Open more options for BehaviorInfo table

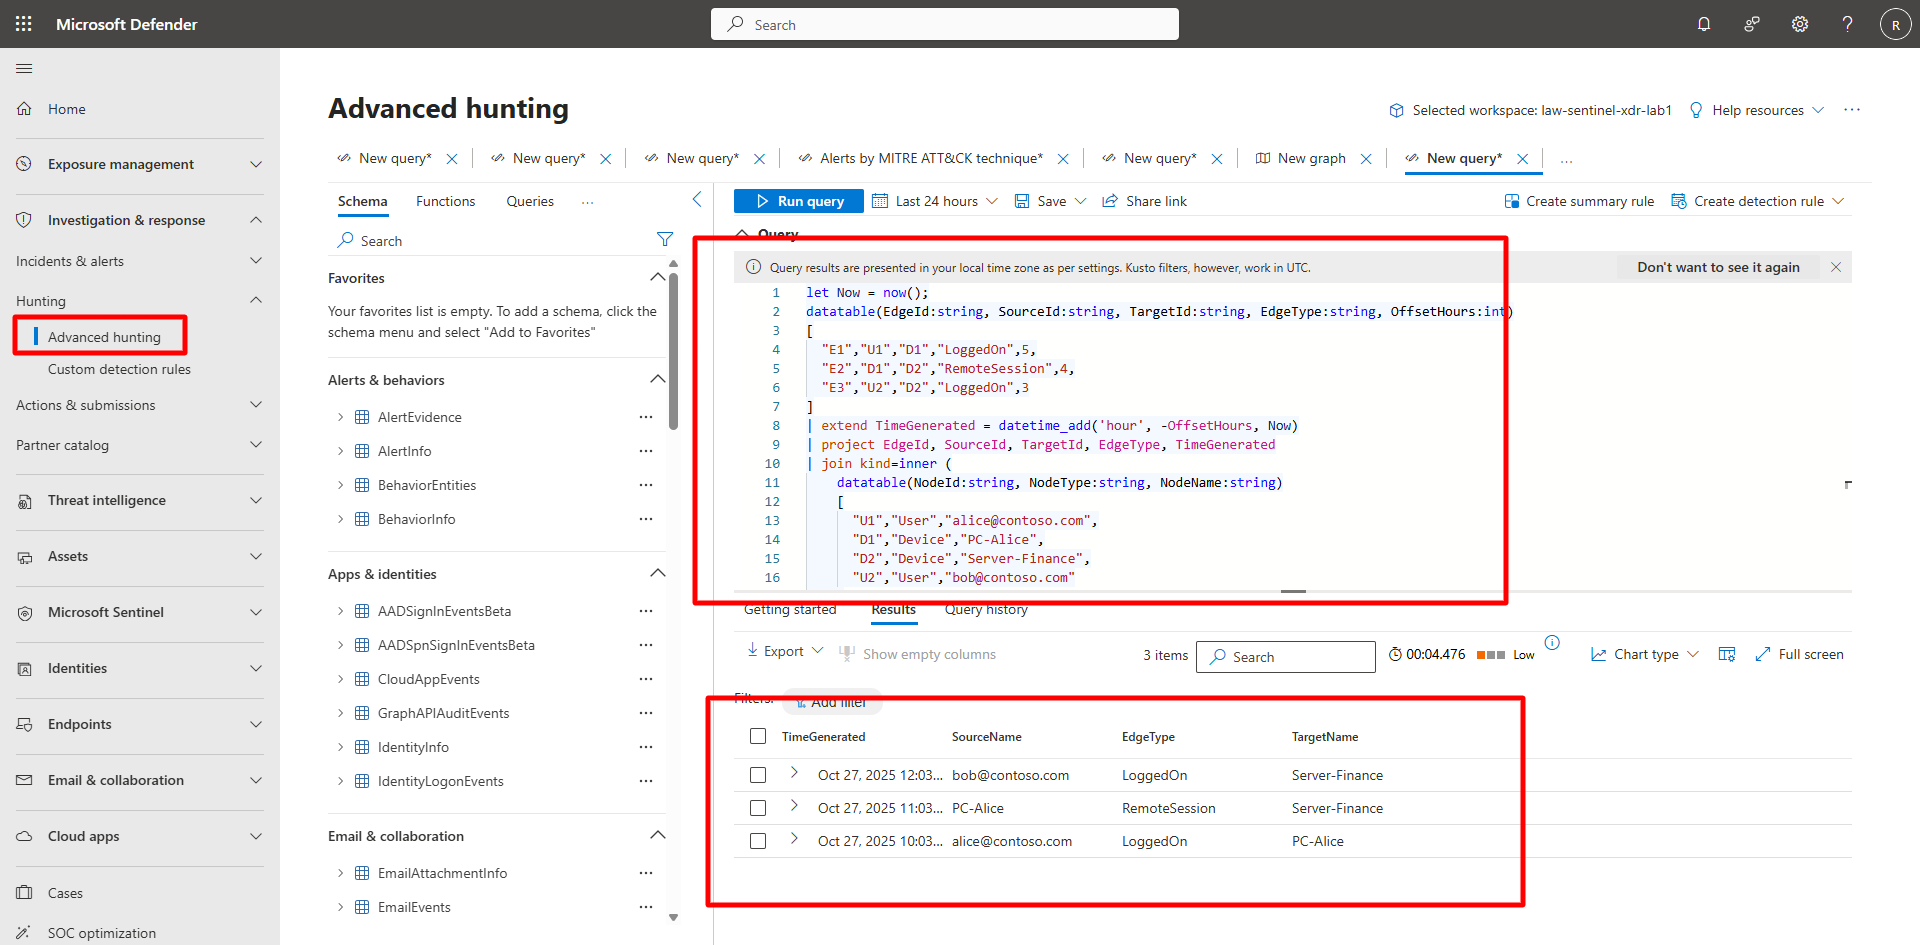click(x=646, y=519)
